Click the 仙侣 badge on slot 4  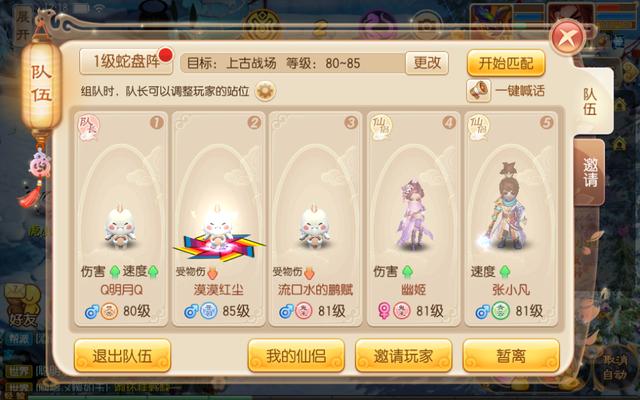click(x=381, y=128)
